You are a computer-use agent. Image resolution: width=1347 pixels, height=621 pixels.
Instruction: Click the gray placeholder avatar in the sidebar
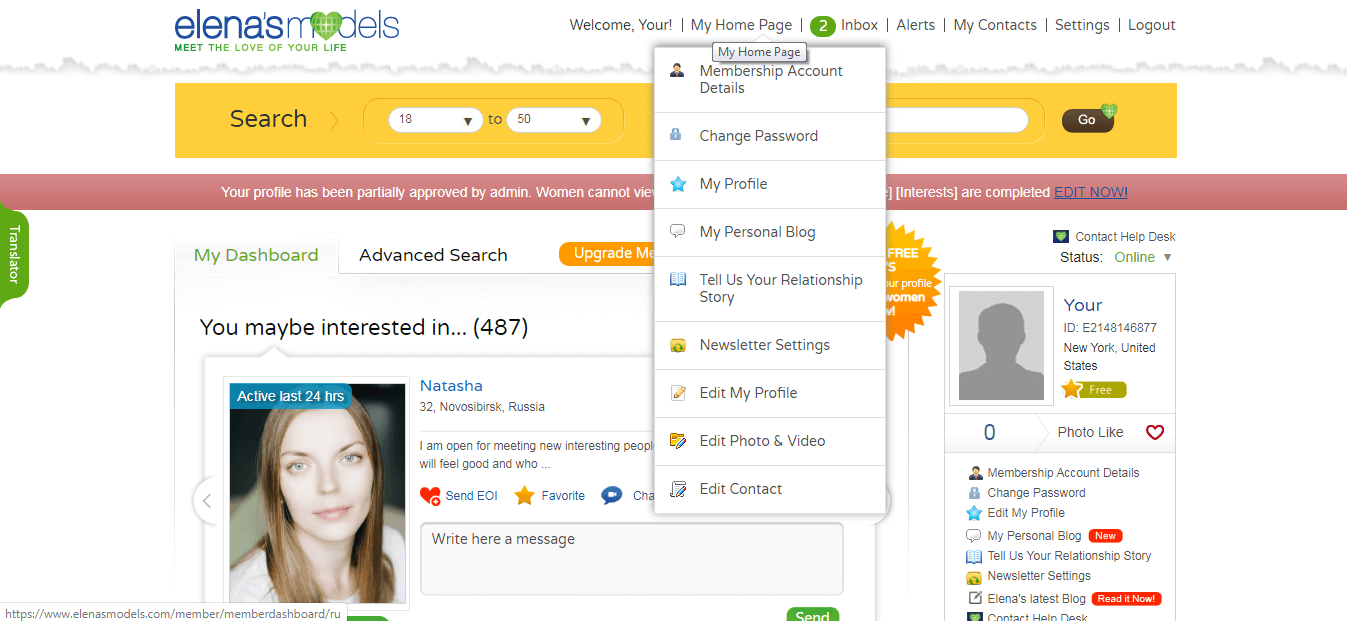click(1001, 345)
